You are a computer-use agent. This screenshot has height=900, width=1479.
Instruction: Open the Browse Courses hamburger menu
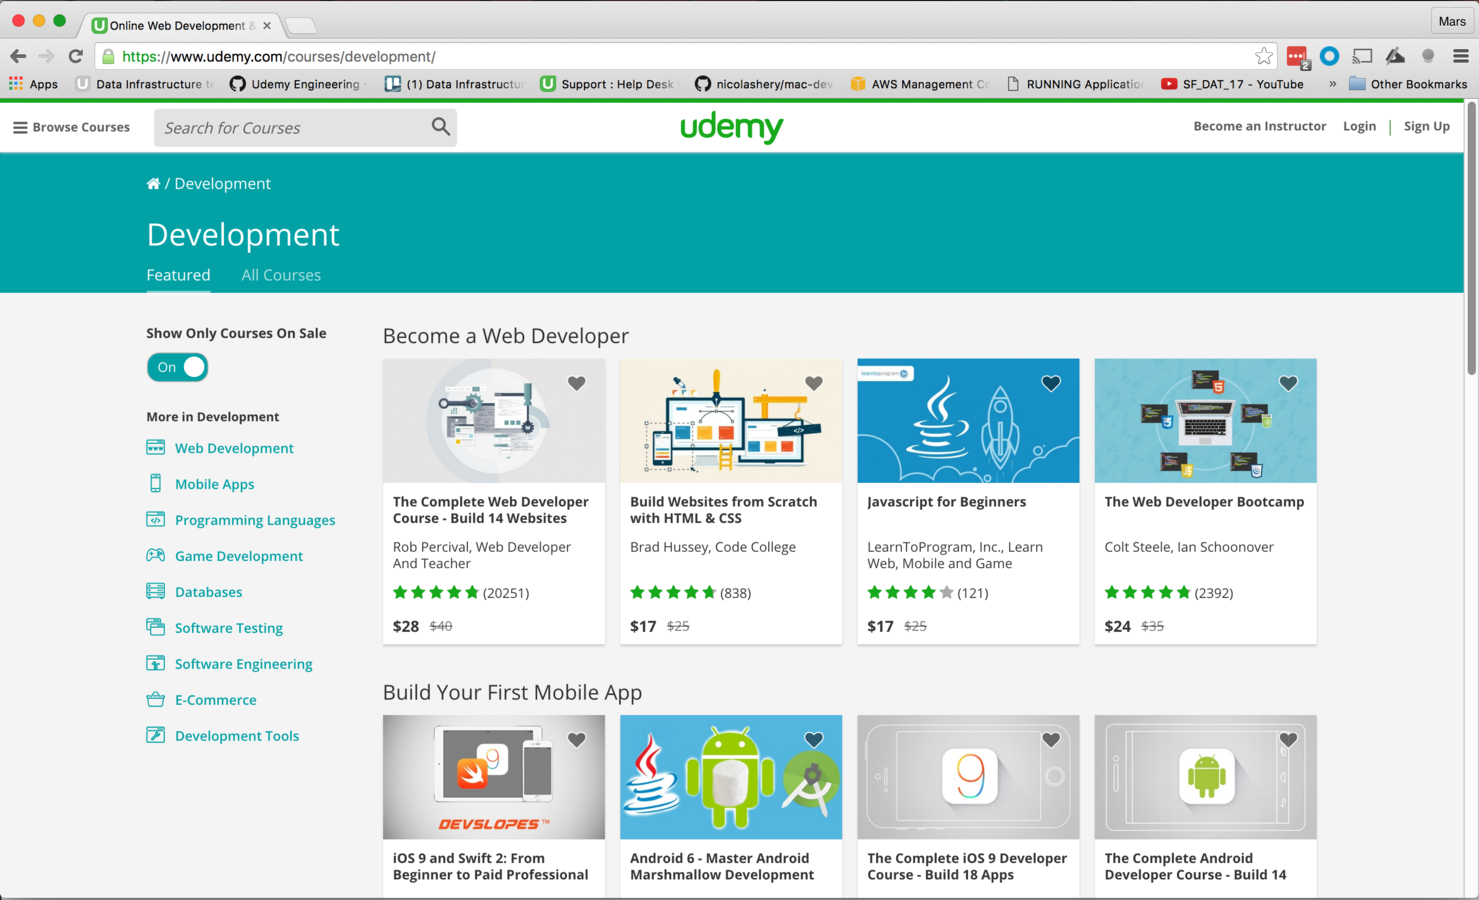(71, 127)
